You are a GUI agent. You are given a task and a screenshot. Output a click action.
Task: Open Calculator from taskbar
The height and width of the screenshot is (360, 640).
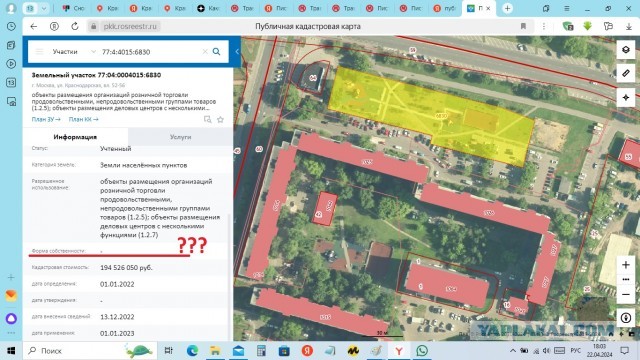[x=261, y=351]
